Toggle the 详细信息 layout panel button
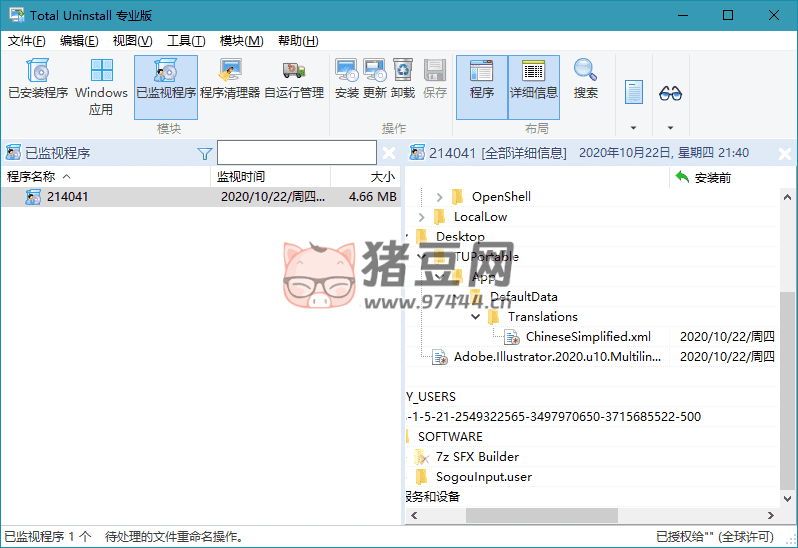 tap(533, 79)
